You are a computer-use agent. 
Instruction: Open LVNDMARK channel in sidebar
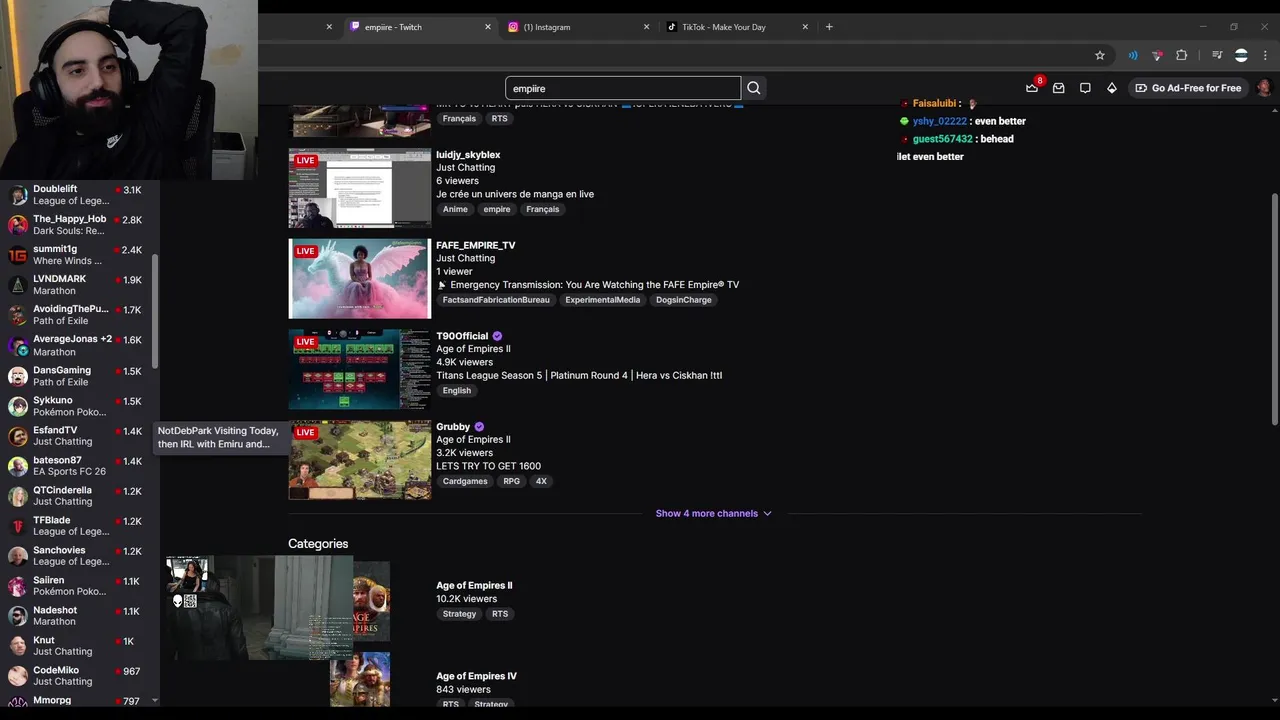79,285
